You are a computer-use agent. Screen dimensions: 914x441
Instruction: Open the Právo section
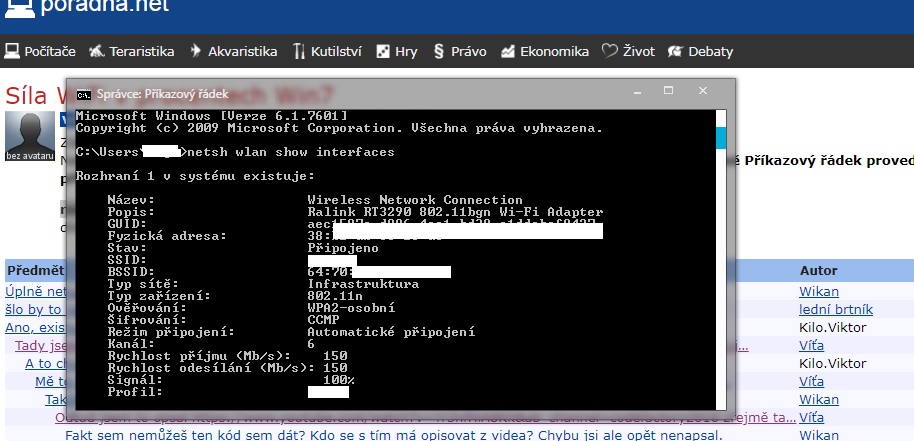pos(460,51)
